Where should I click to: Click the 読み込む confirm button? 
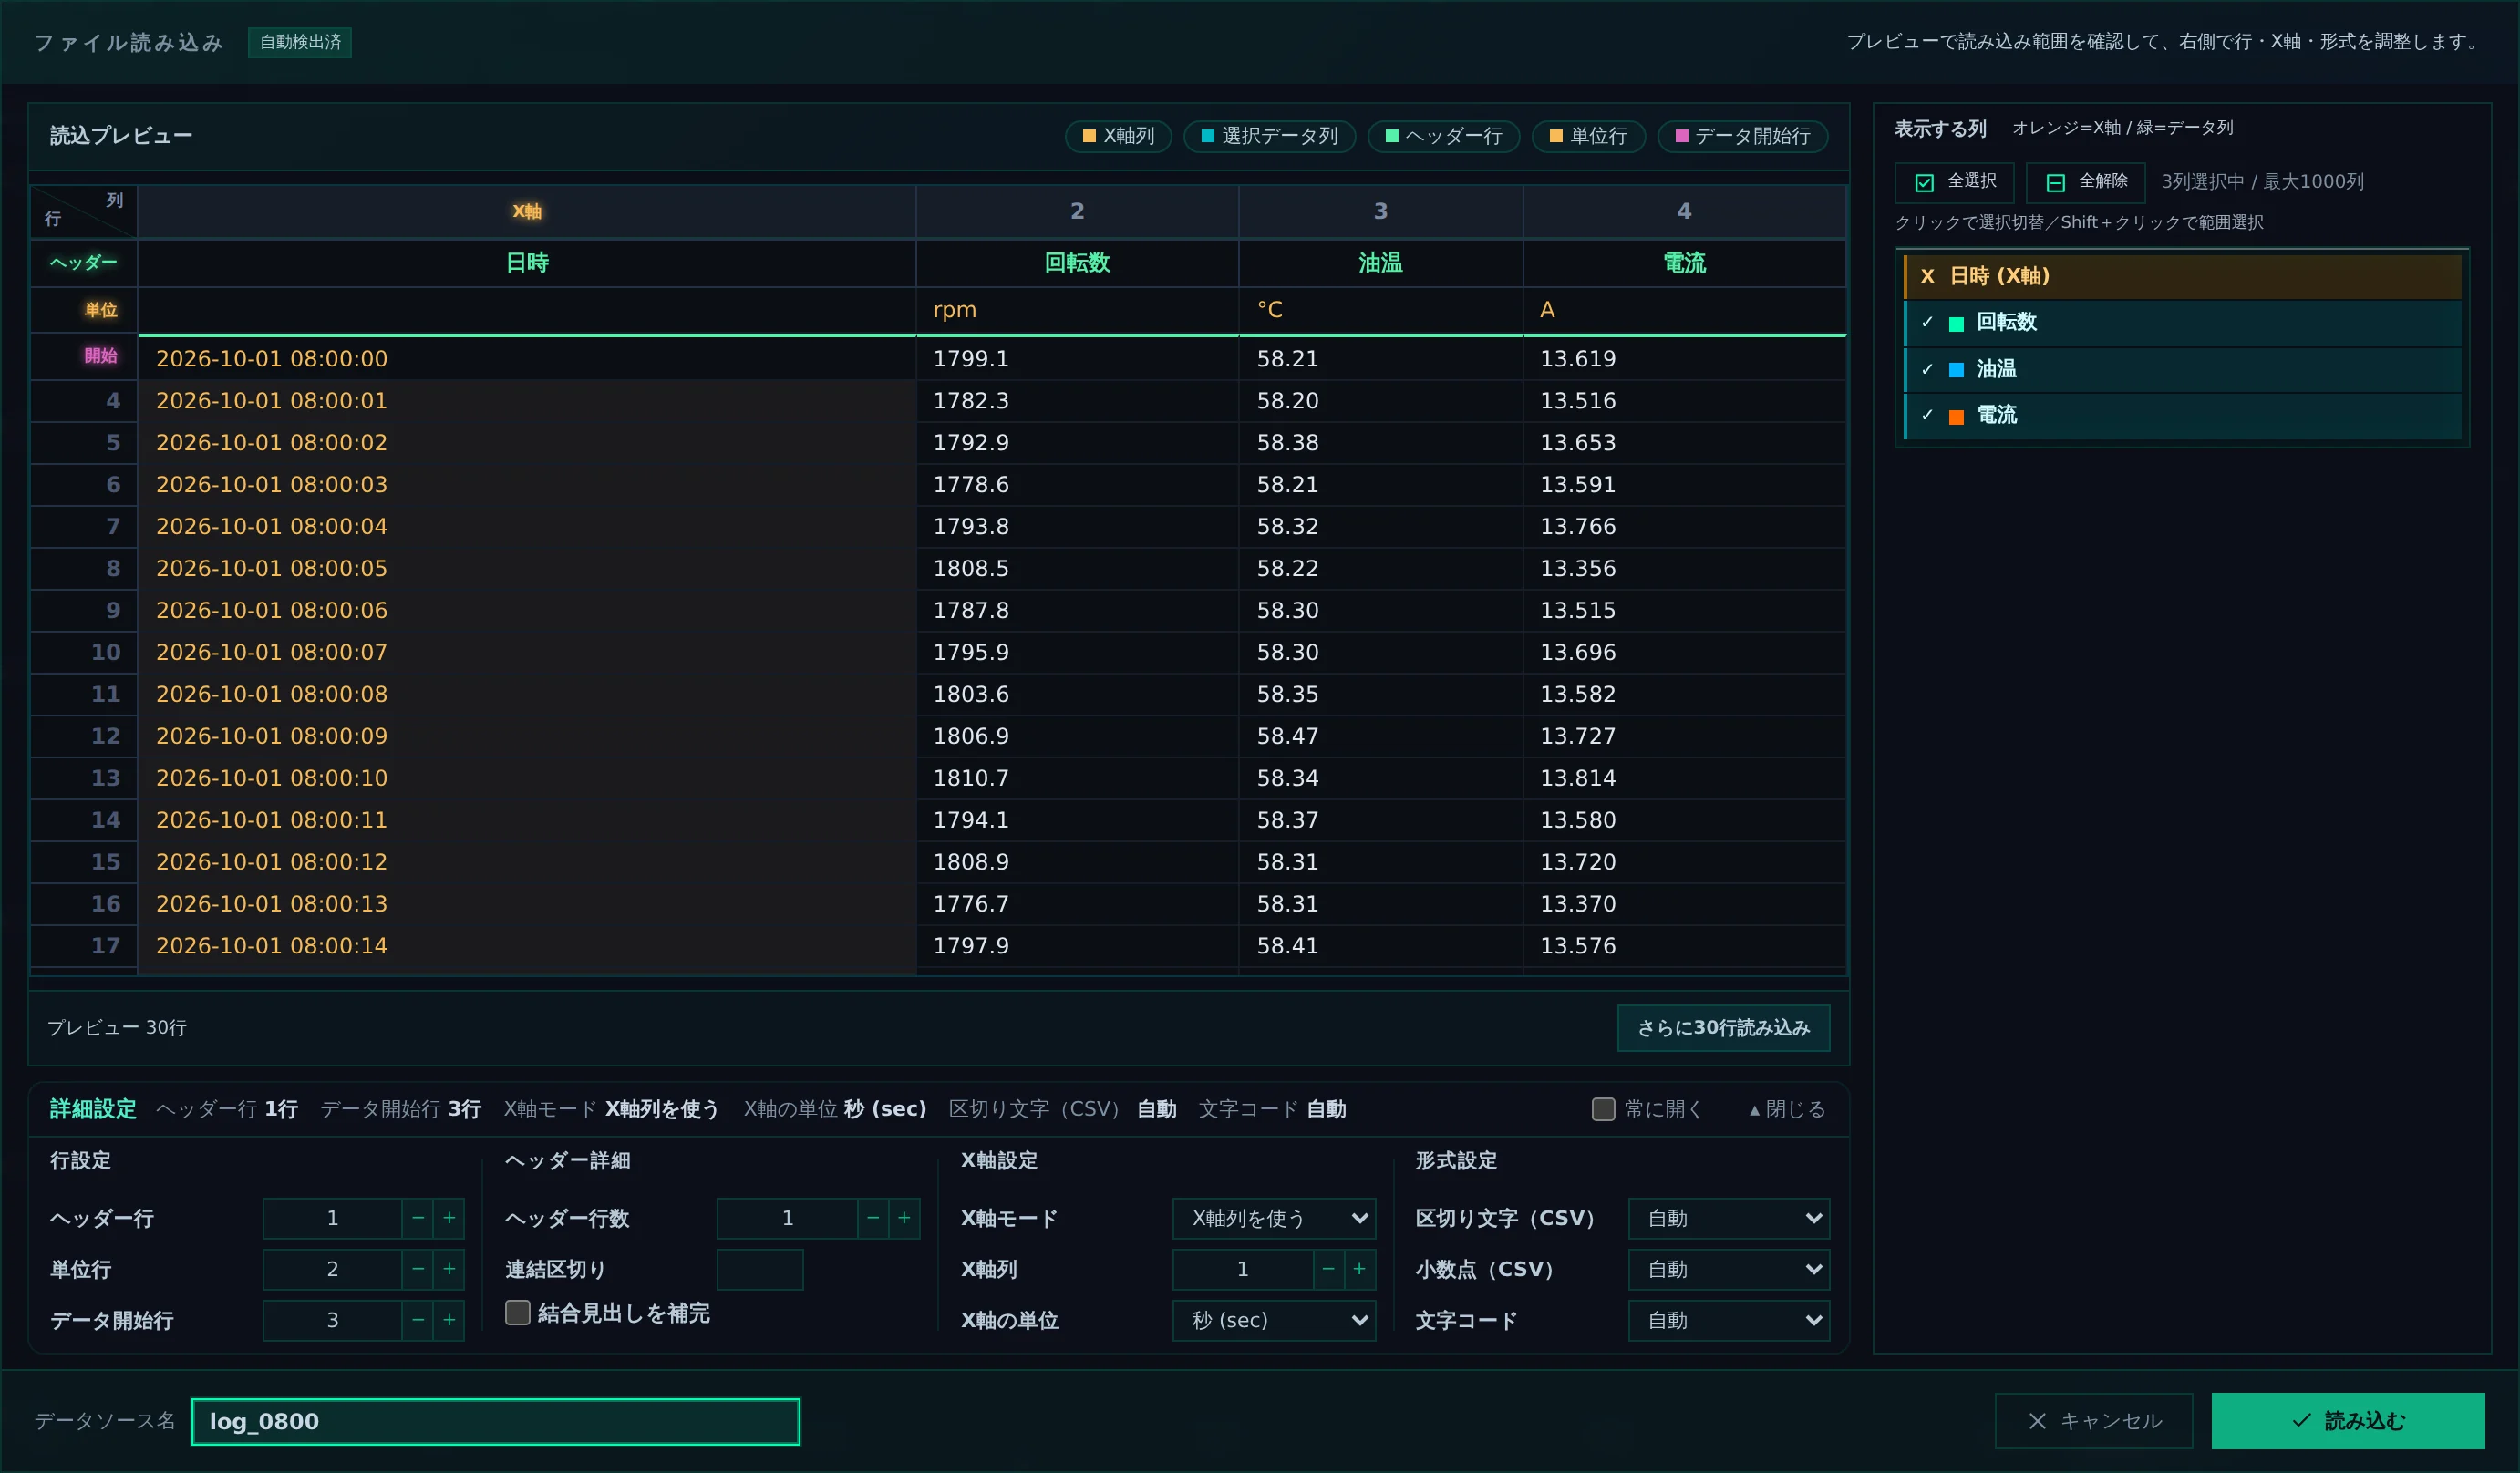tap(2348, 1421)
